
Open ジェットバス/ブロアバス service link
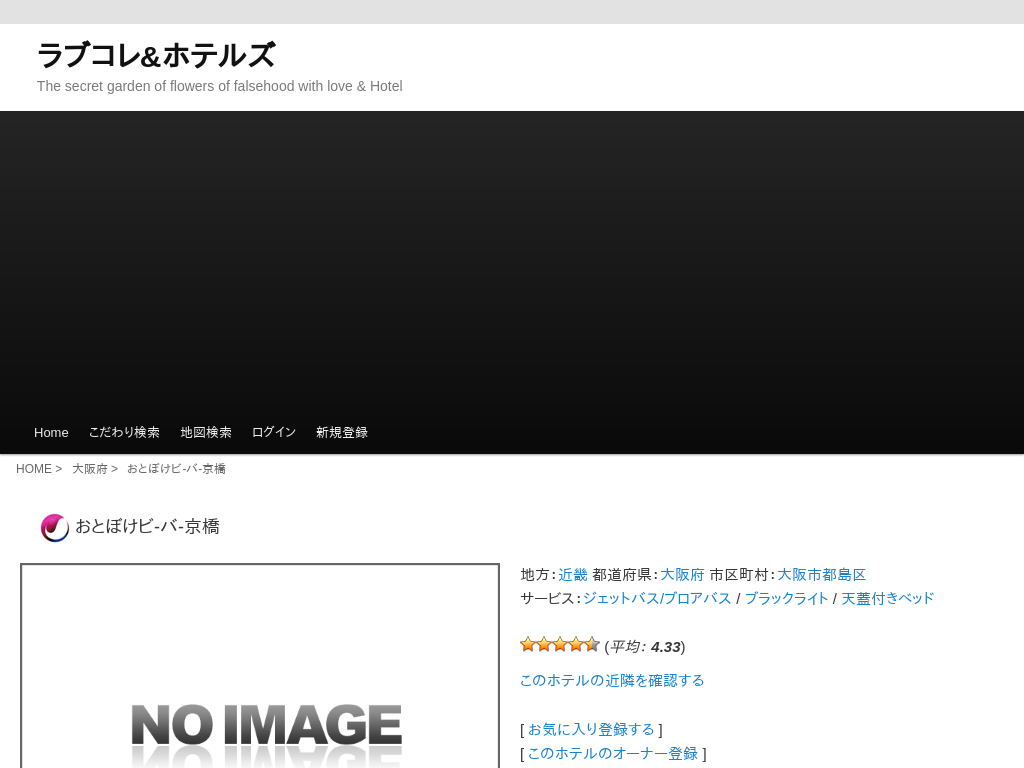[x=656, y=598]
